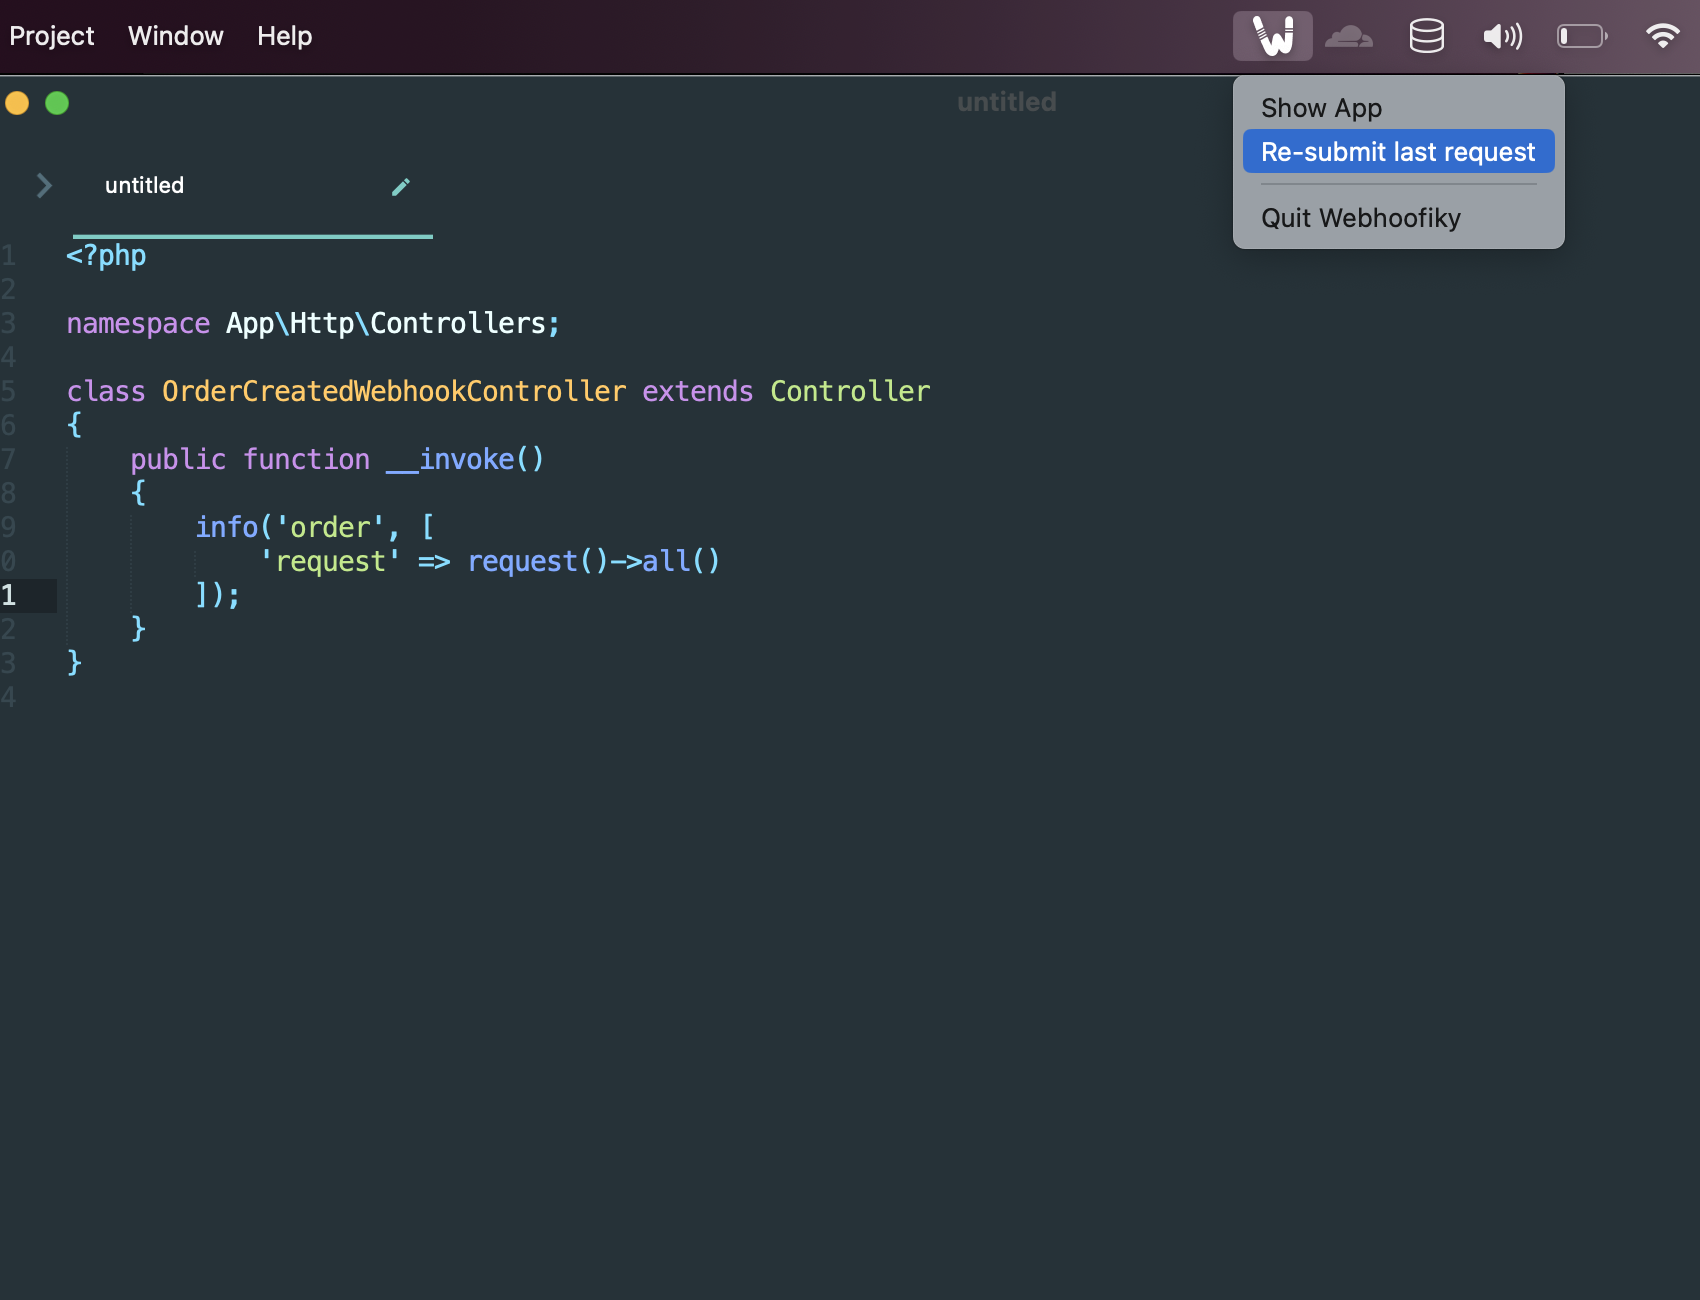Select Show App from the menu
The width and height of the screenshot is (1700, 1300).
point(1321,108)
